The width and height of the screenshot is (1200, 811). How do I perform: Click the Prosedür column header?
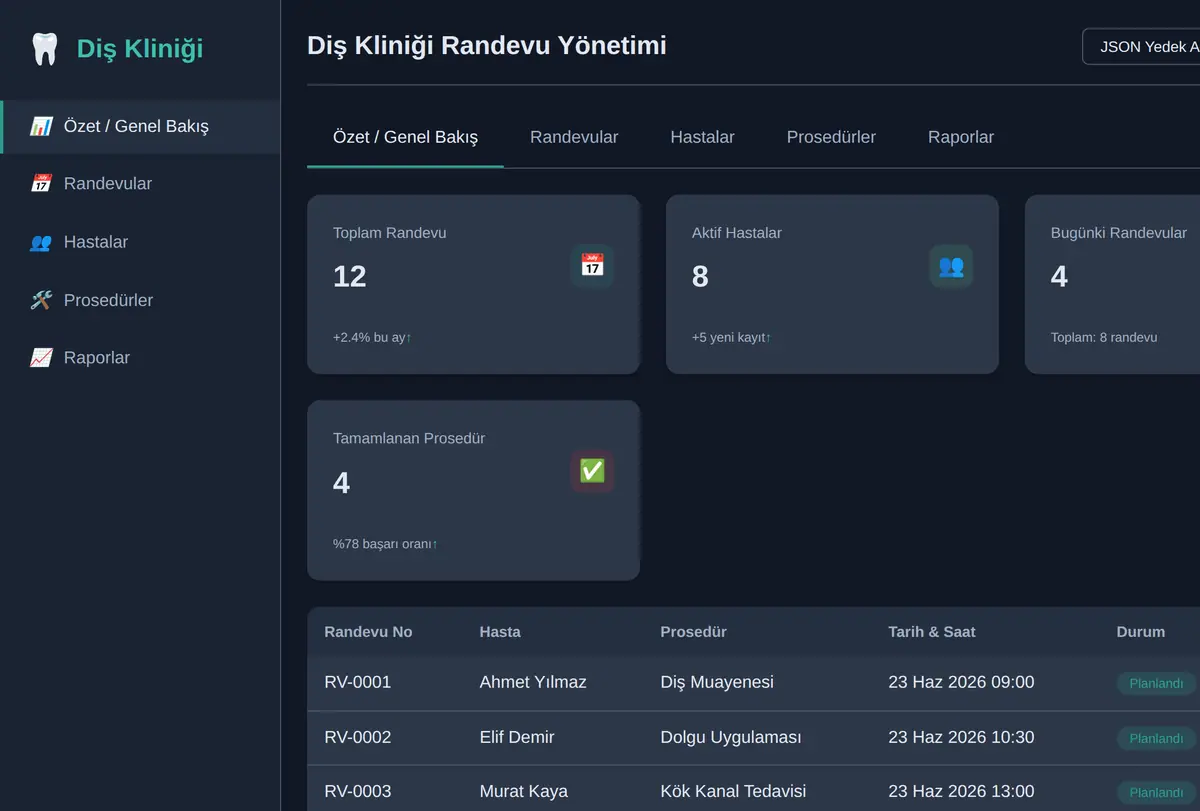[x=693, y=632]
